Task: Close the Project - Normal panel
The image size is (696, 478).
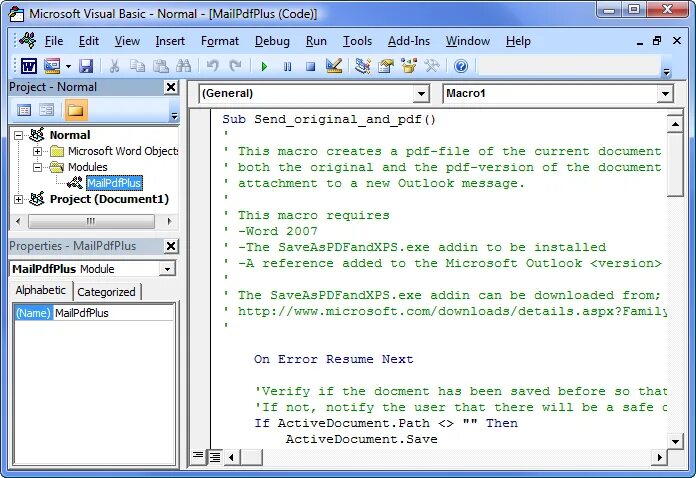Action: (171, 87)
